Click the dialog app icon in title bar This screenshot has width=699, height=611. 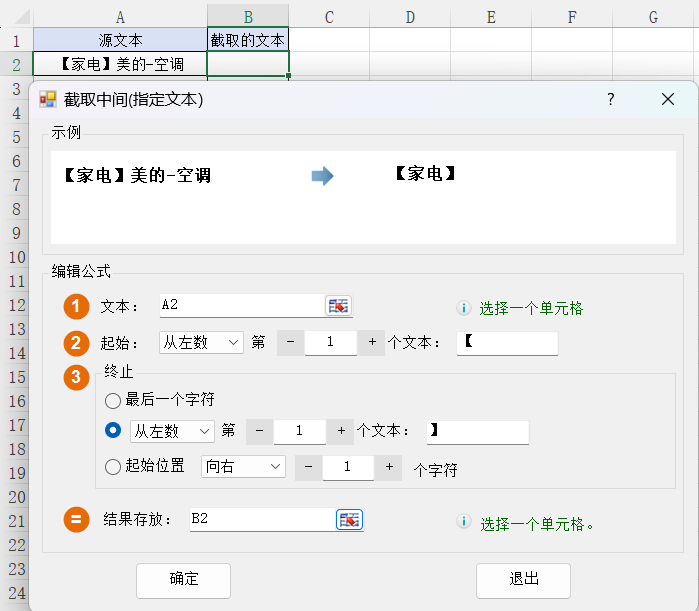click(47, 99)
